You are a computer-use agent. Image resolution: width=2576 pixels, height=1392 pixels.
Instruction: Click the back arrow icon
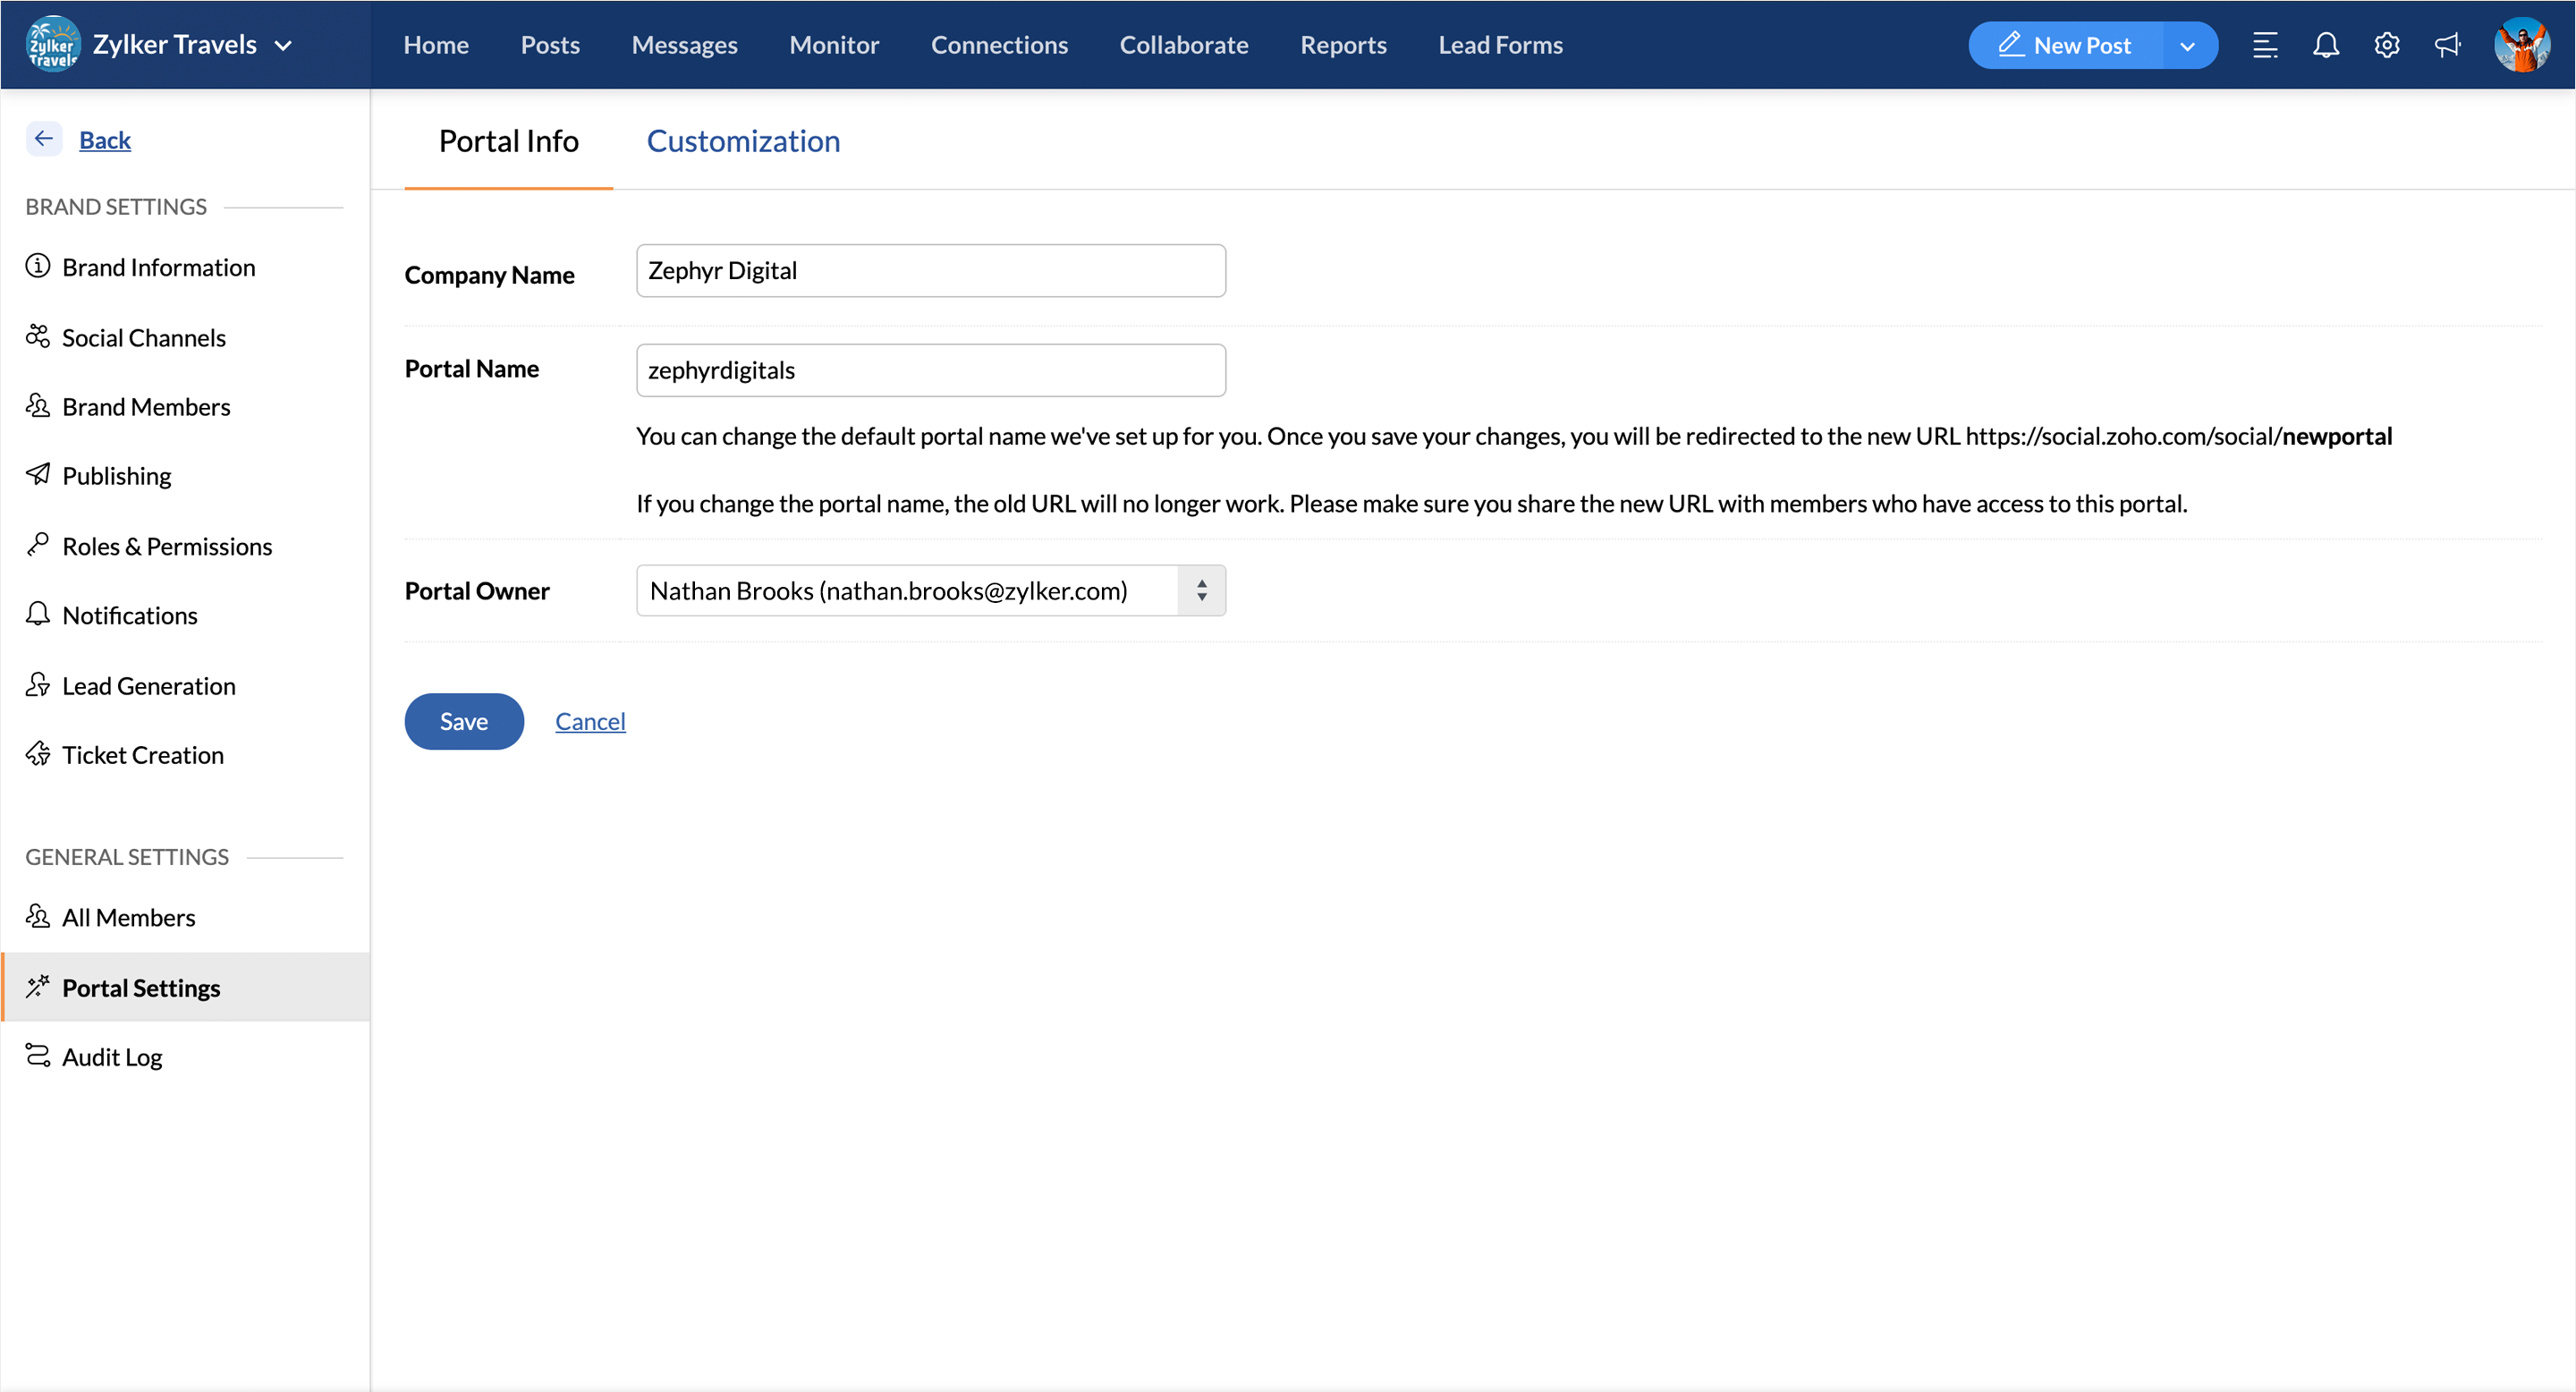[44, 139]
